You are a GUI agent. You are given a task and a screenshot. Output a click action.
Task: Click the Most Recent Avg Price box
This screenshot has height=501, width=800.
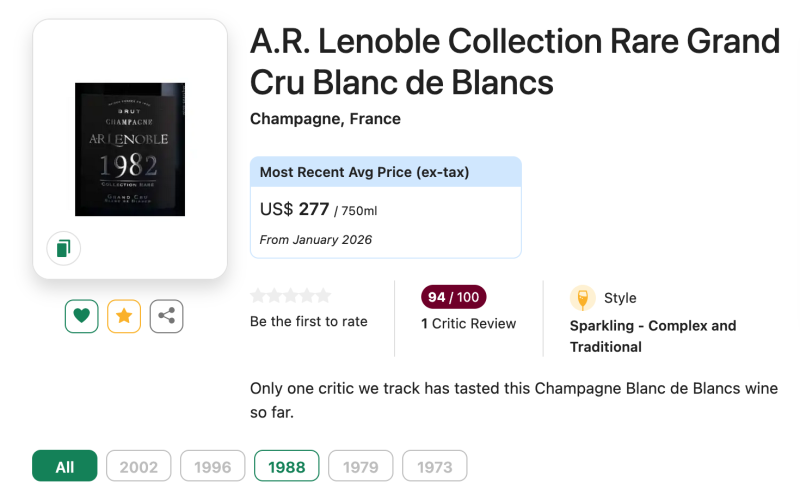(x=385, y=207)
